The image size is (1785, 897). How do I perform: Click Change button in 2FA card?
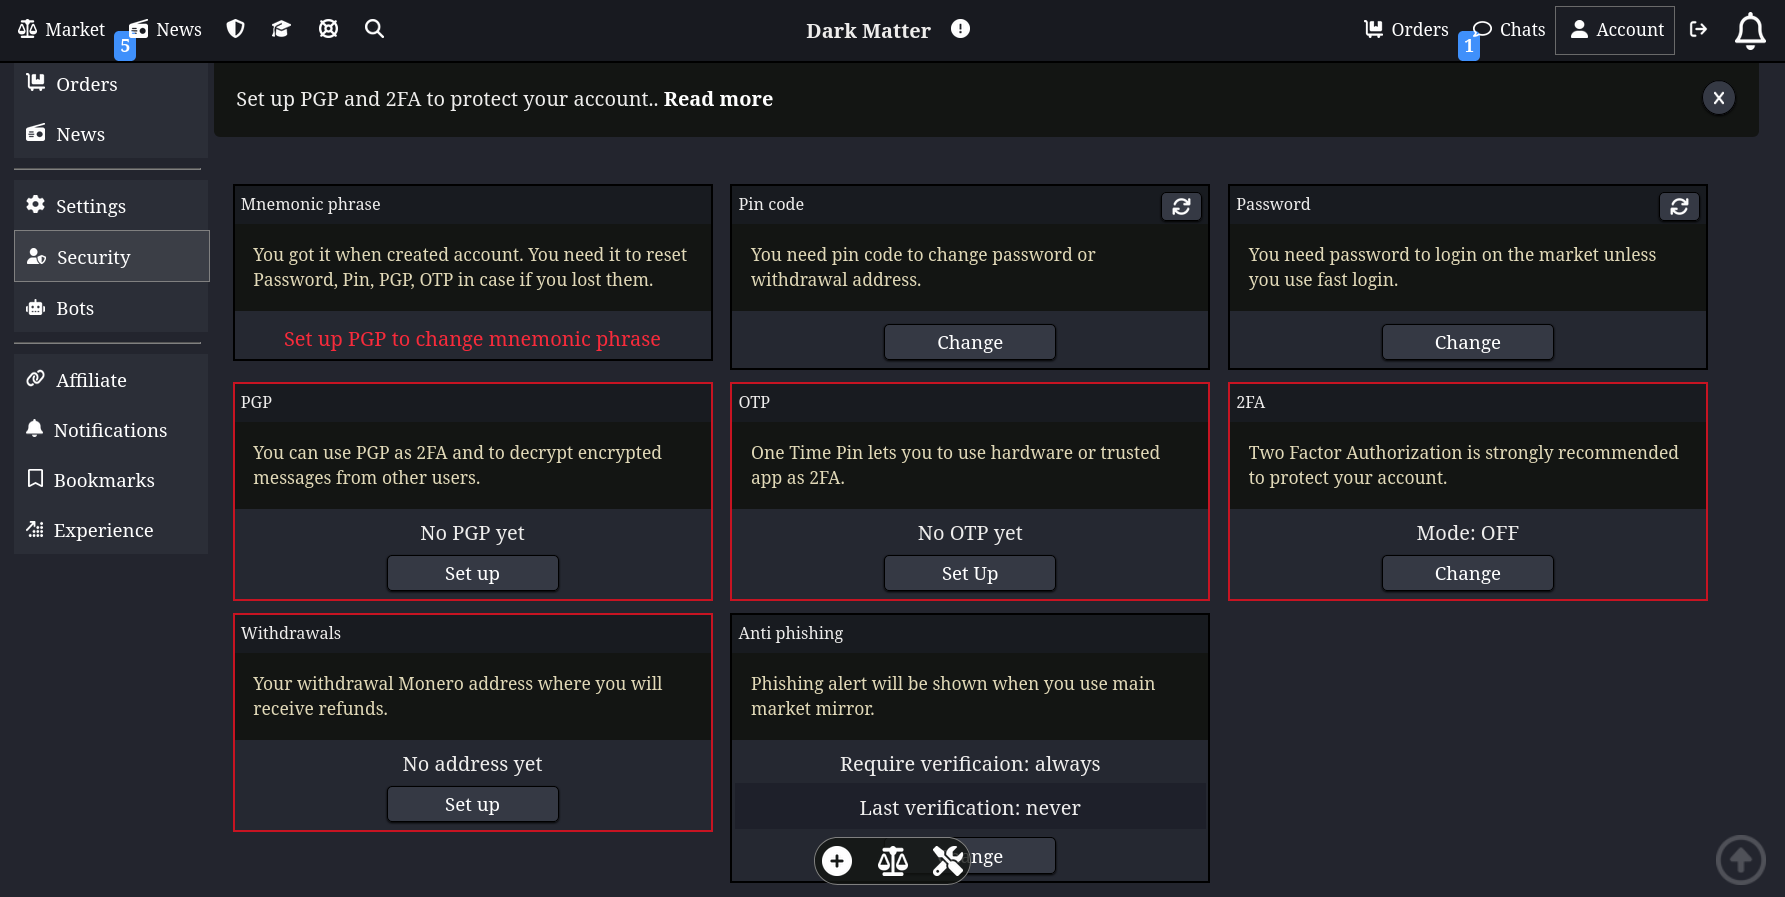(1467, 573)
